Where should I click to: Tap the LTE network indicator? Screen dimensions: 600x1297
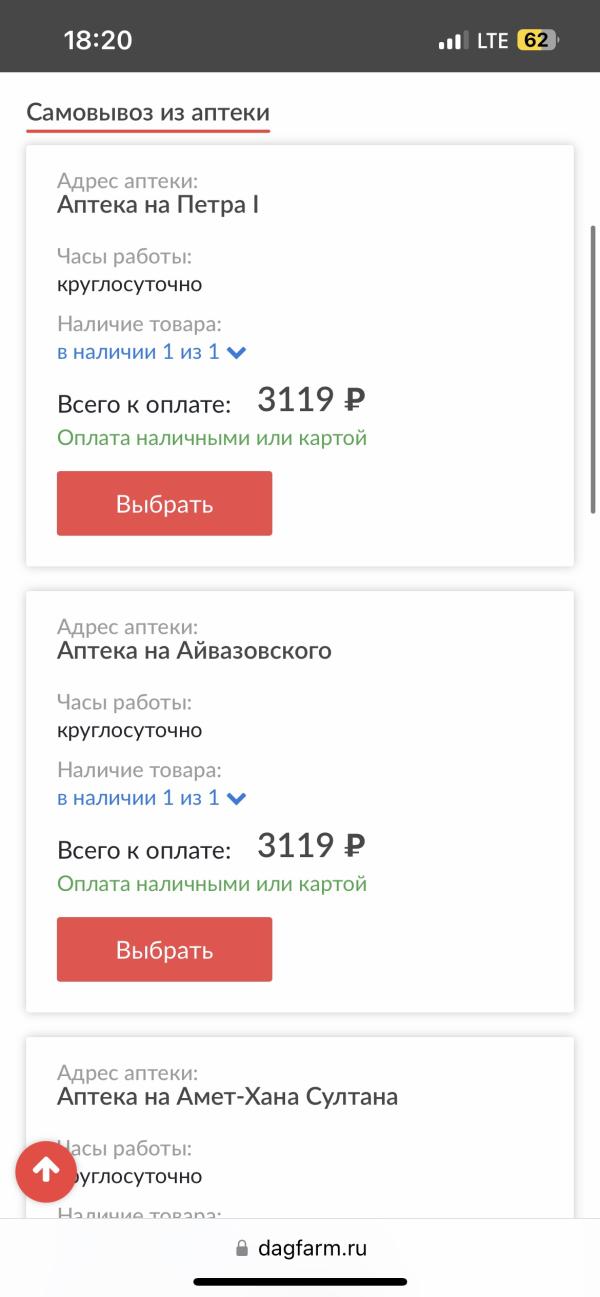pos(492,41)
